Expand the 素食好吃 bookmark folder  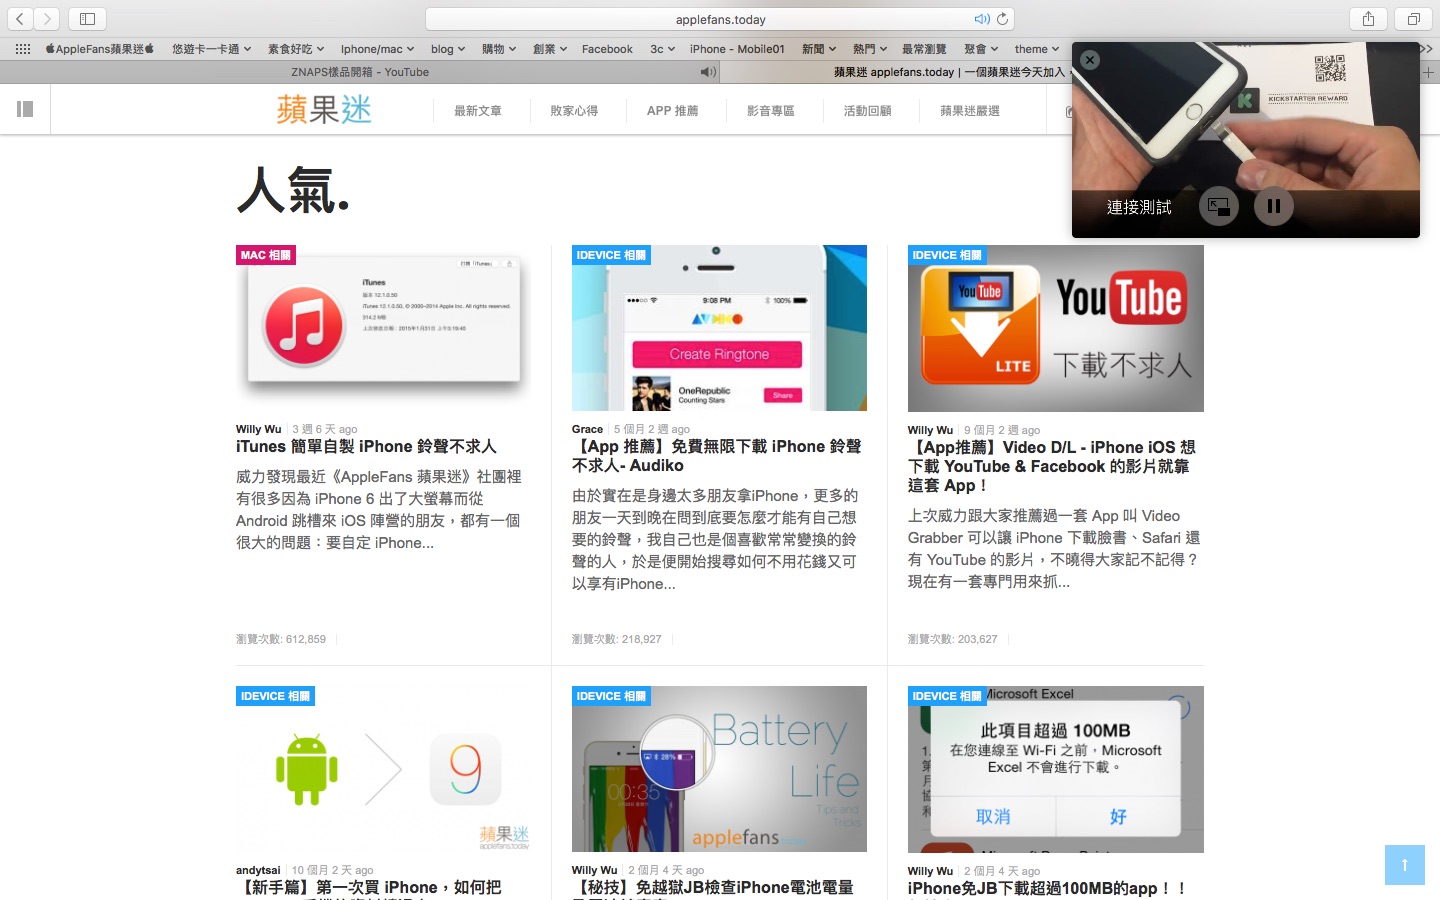click(x=296, y=49)
